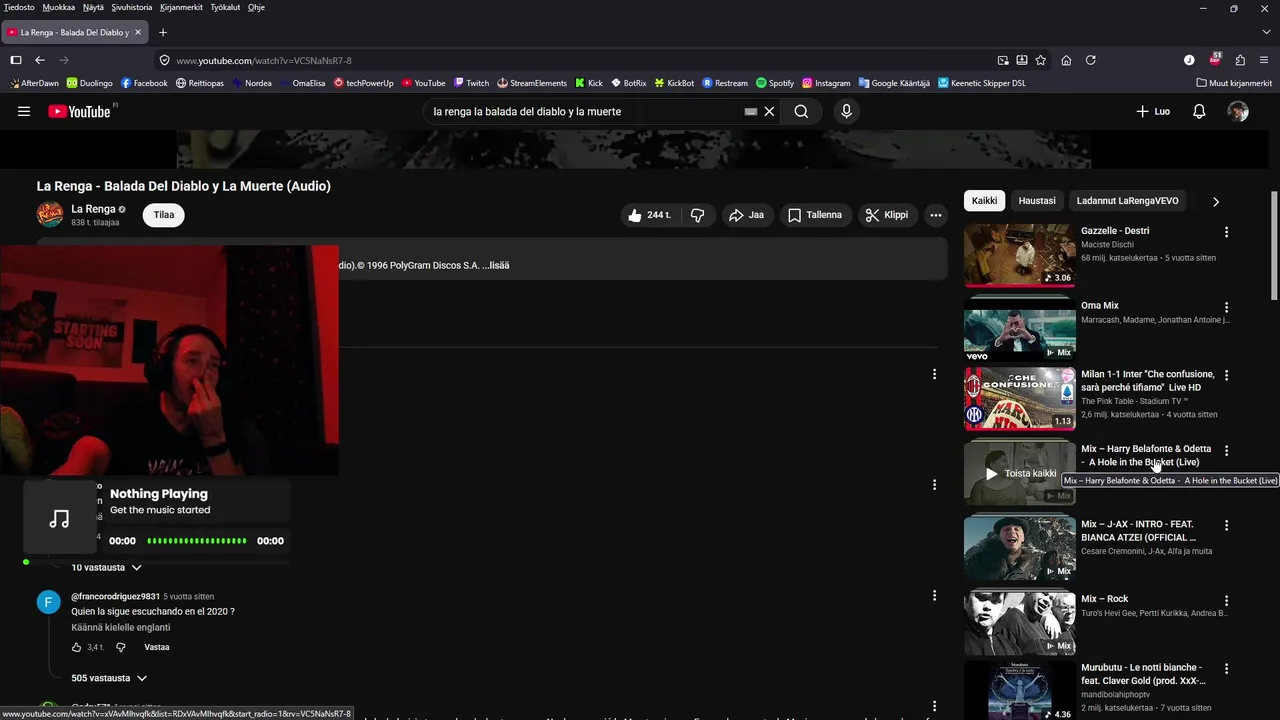The height and width of the screenshot is (720, 1280).
Task: Subscribe with the Tilaa button
Action: (x=164, y=215)
